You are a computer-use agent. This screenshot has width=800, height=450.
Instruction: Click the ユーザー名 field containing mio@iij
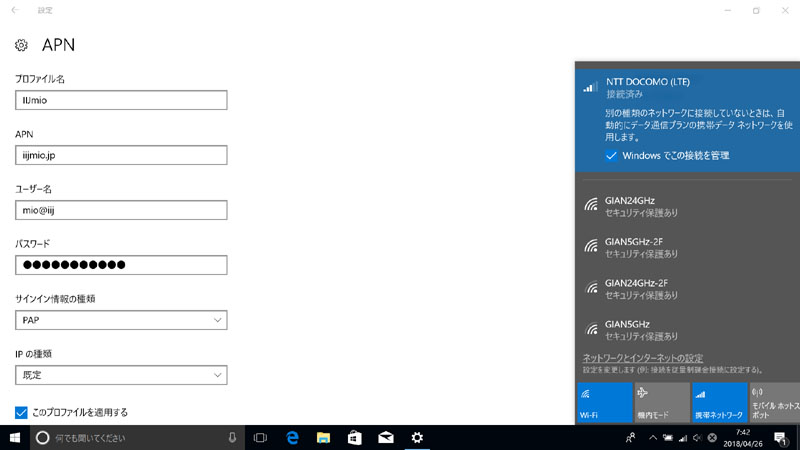[x=121, y=210]
